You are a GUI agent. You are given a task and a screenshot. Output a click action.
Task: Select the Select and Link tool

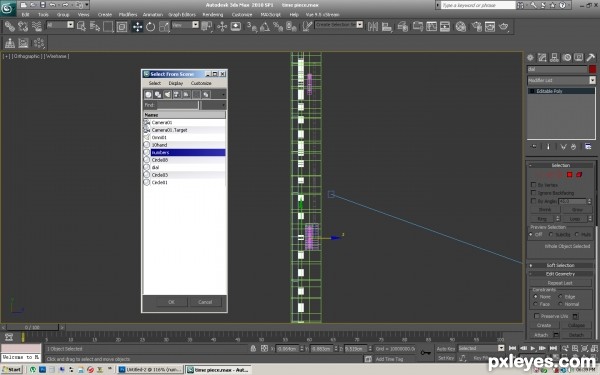point(10,26)
